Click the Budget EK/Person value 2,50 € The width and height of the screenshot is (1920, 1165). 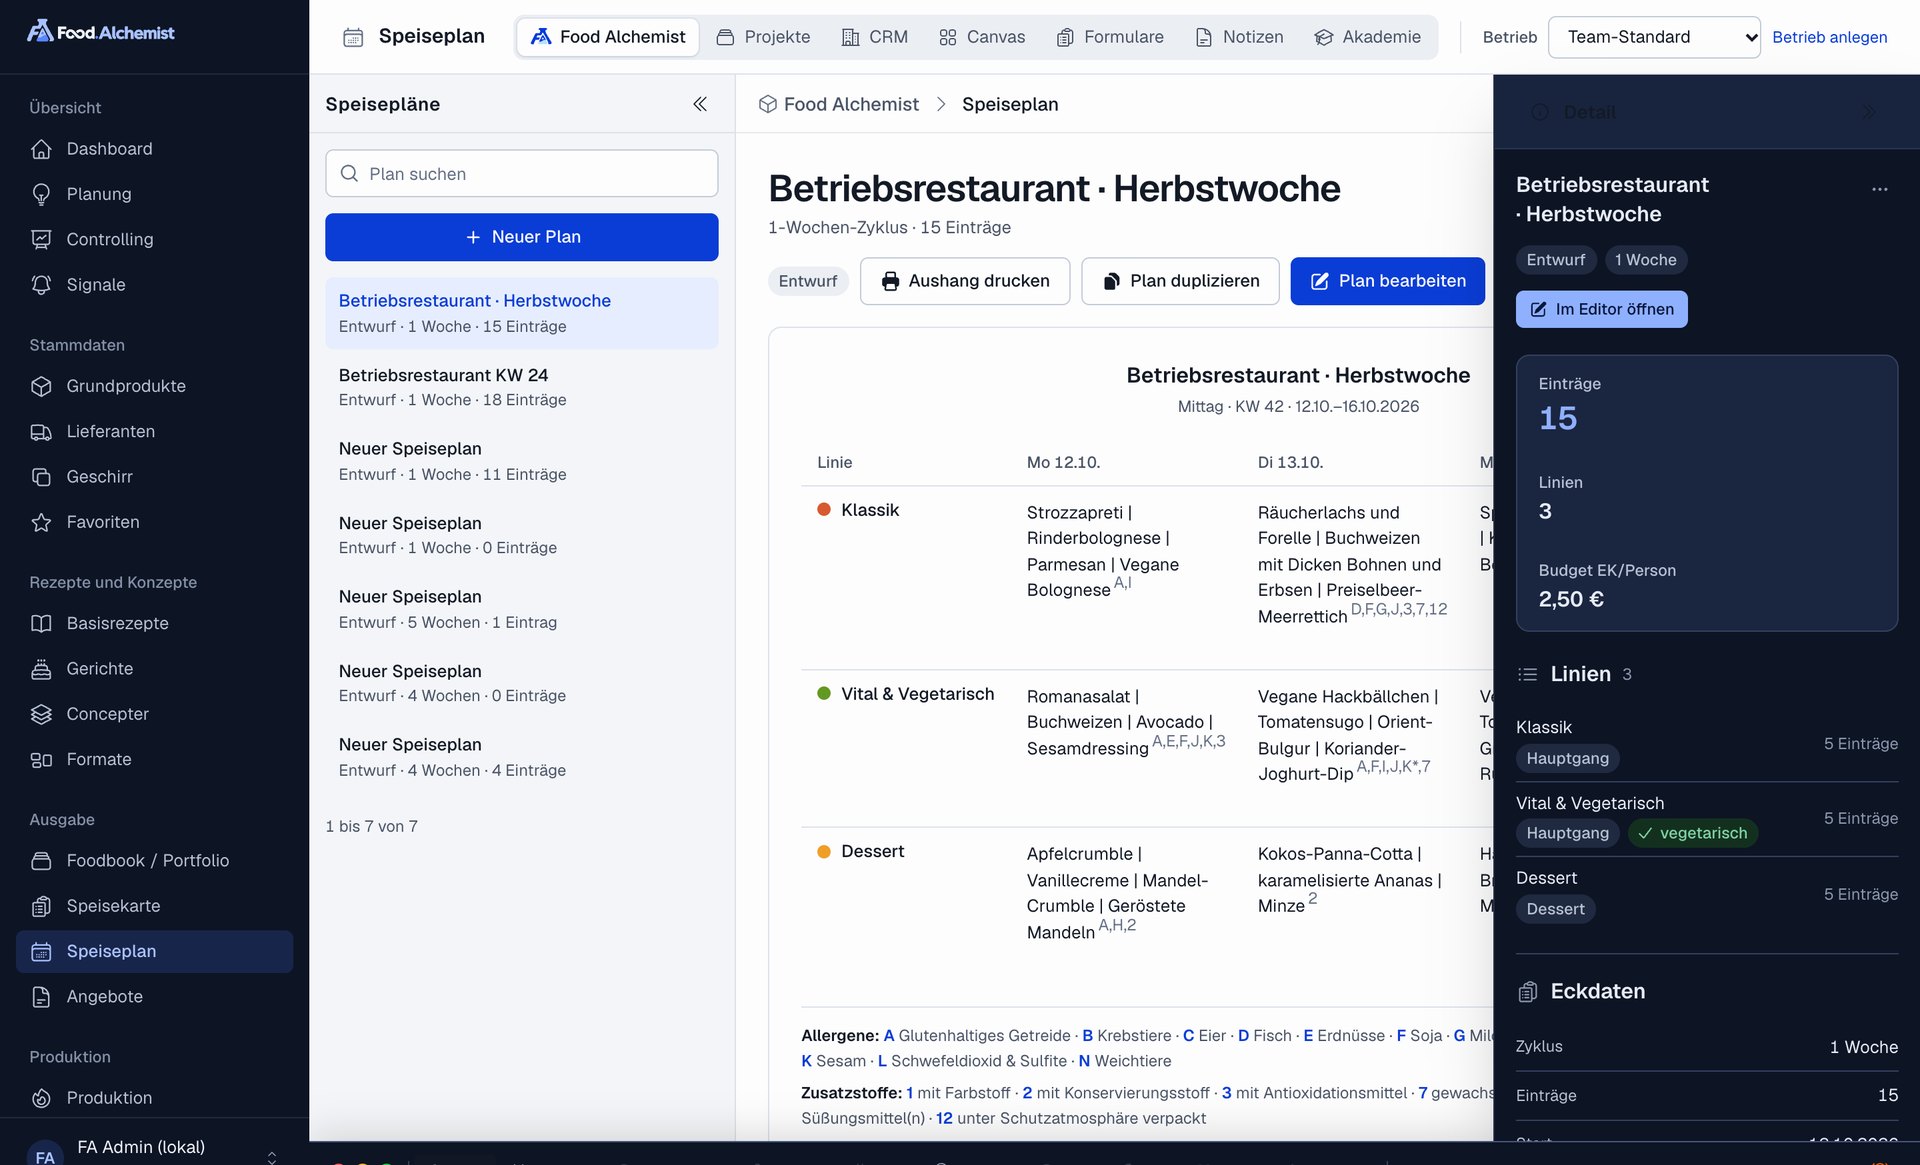1571,599
